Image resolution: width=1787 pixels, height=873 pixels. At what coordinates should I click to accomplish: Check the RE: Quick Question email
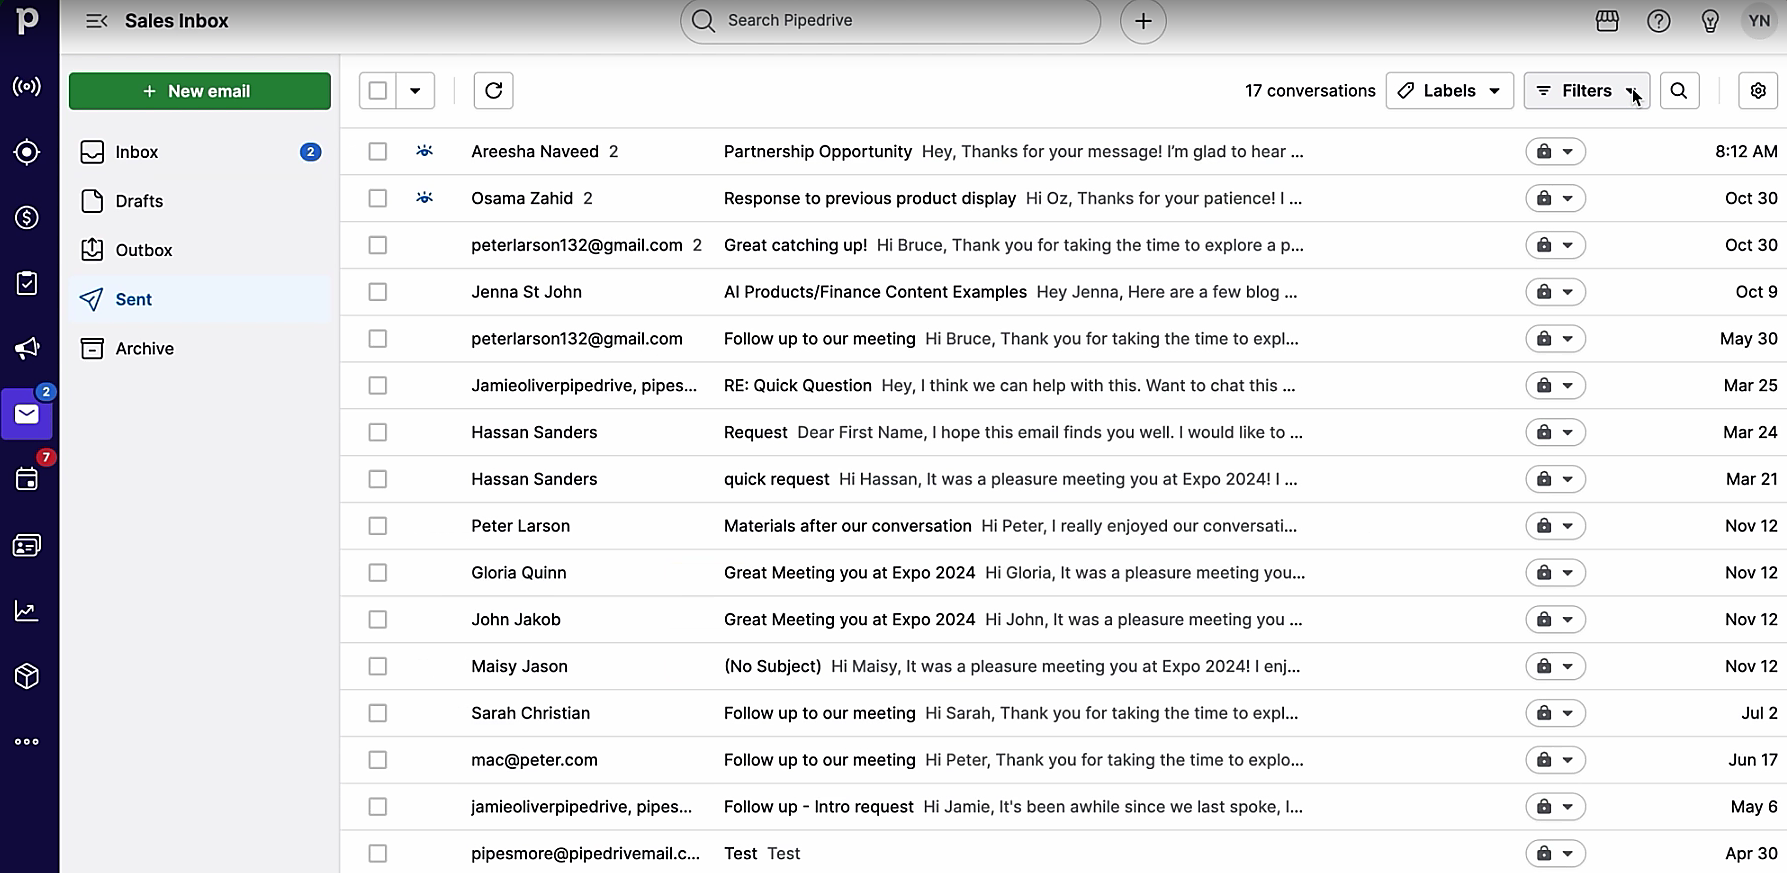pos(377,385)
